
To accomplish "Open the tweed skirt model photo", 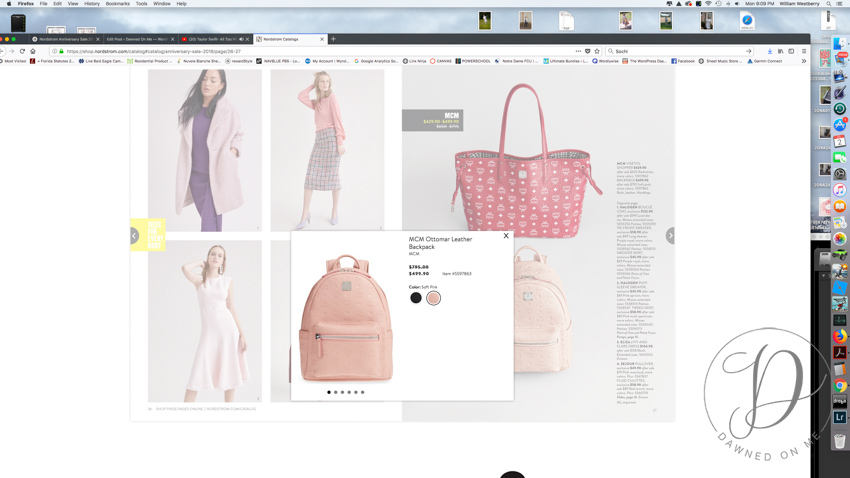I will pyautogui.click(x=327, y=150).
